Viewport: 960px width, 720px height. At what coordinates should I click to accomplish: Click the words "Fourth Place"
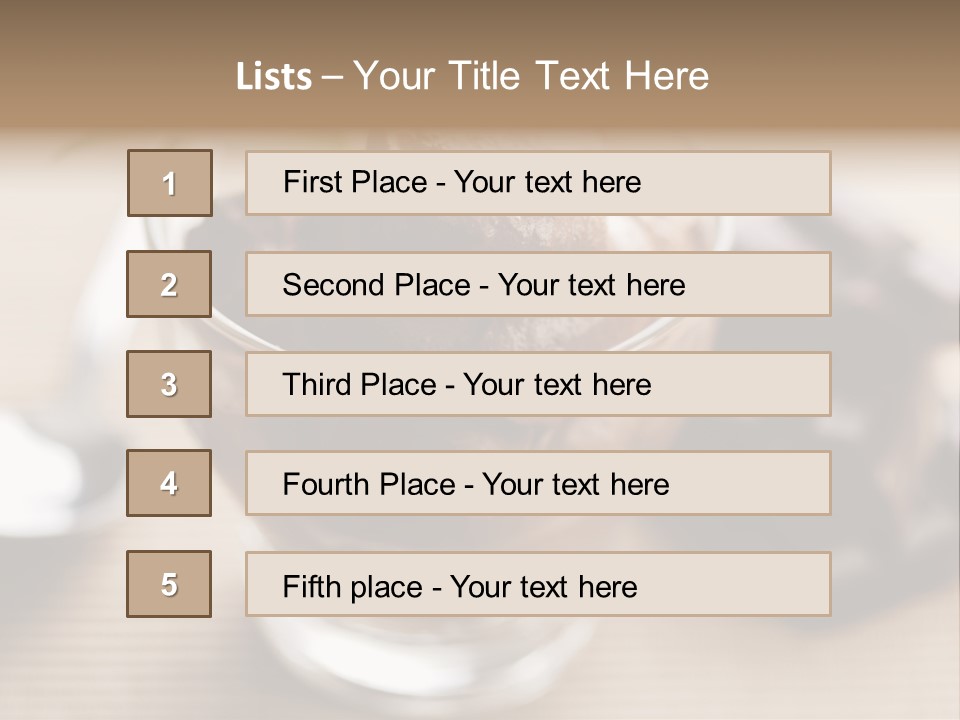[368, 485]
